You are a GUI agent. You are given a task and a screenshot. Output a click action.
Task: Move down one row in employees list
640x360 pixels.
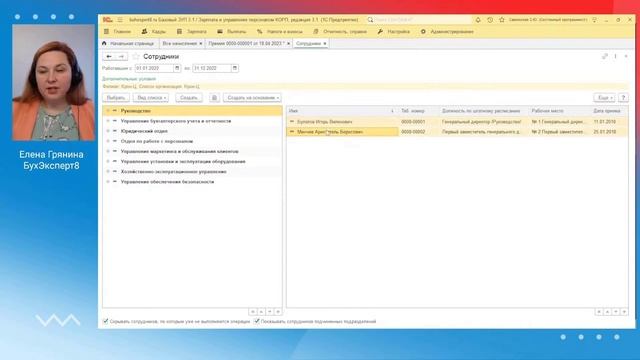pyautogui.click(x=616, y=312)
